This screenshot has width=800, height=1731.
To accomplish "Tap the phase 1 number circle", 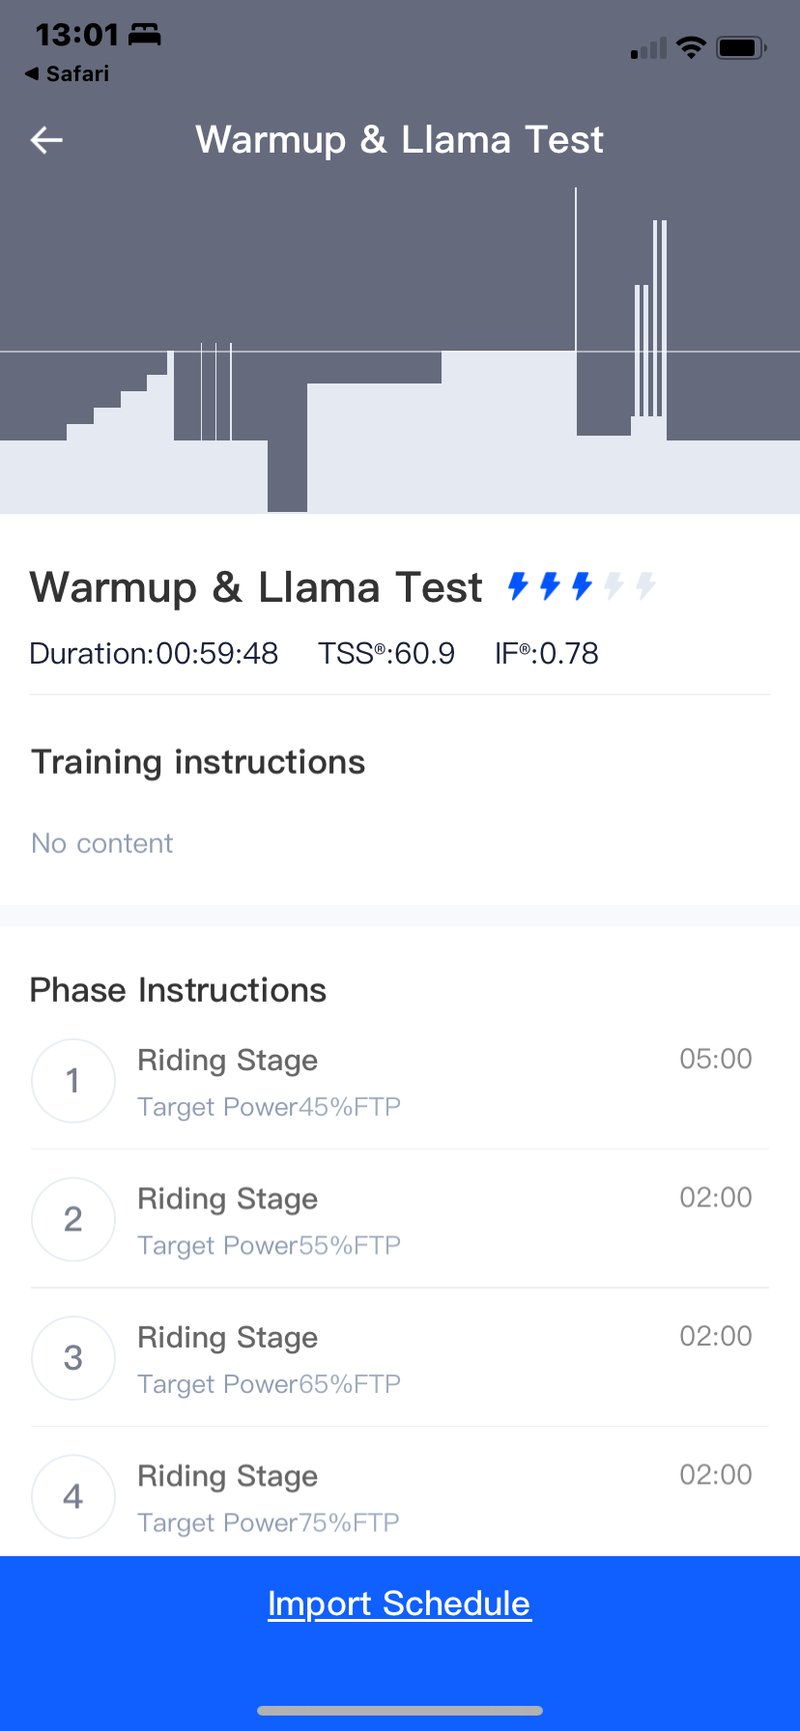I will point(73,1081).
